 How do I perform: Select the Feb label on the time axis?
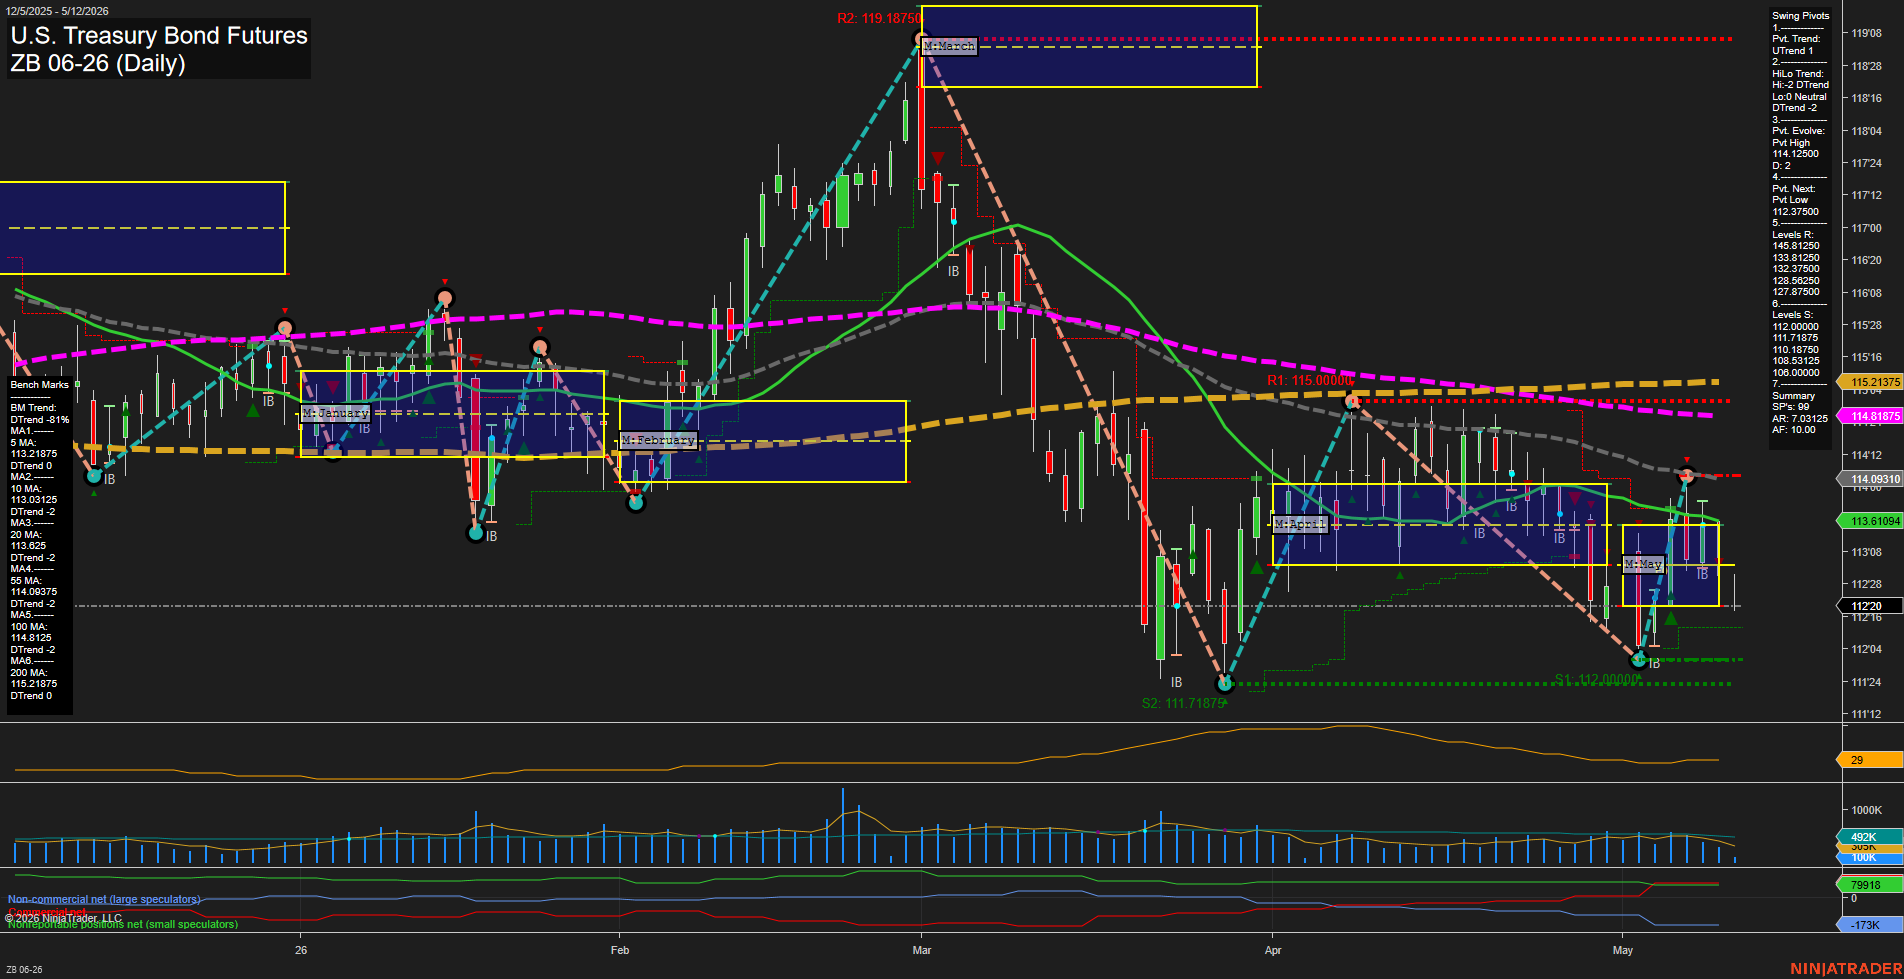[620, 950]
